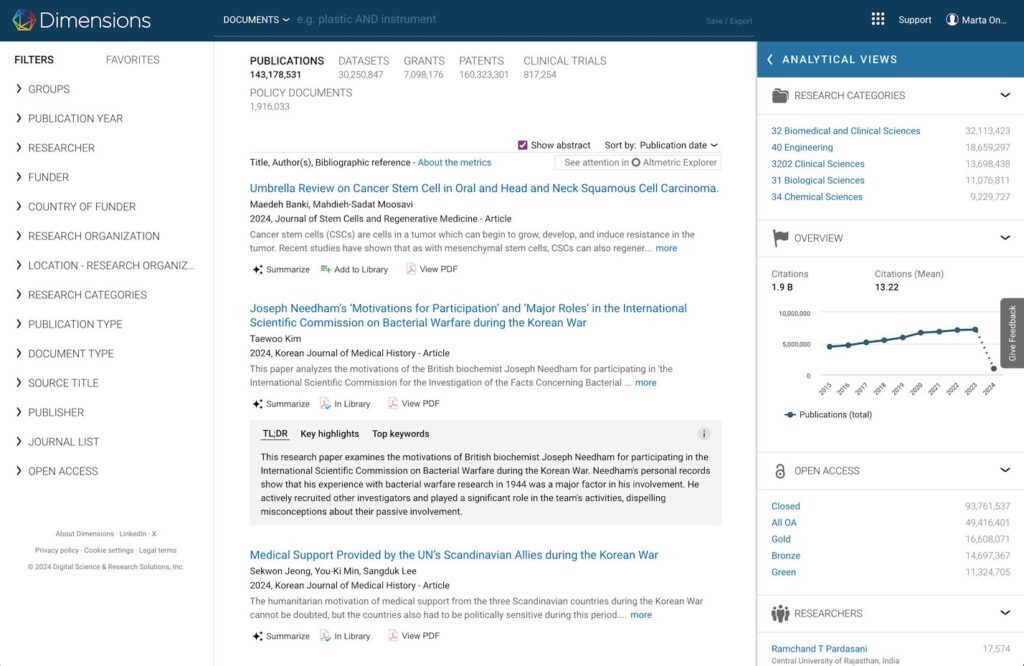
Task: Click the Summarize sparkle icon on Umbrella Review
Action: pos(257,269)
